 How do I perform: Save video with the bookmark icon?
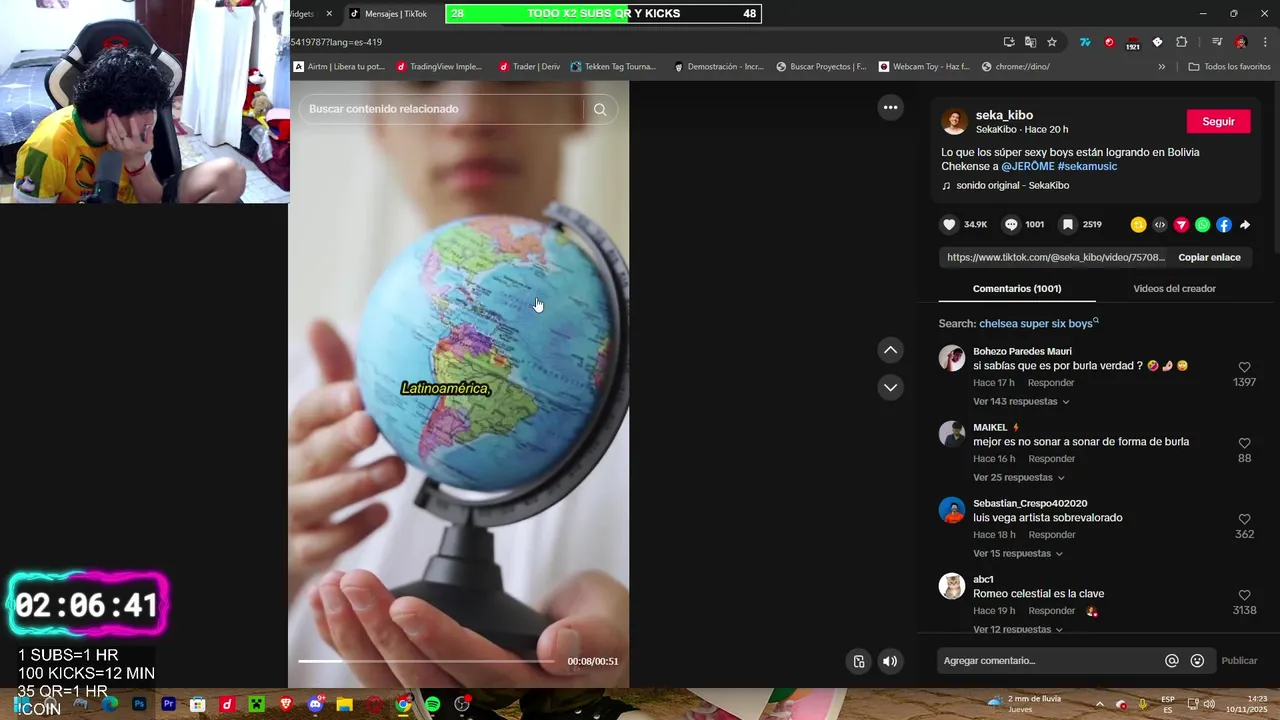pyautogui.click(x=1068, y=225)
